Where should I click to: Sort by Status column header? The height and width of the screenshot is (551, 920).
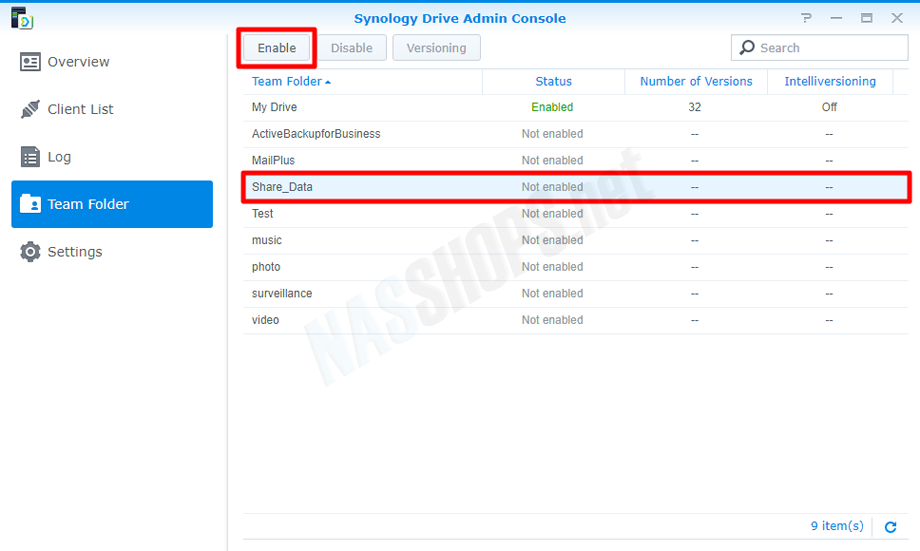click(553, 82)
